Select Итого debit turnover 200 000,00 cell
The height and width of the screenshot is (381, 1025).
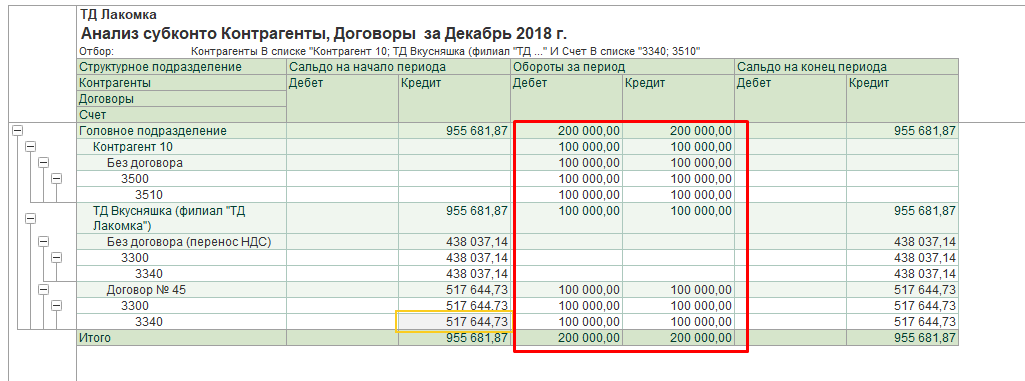[567, 338]
